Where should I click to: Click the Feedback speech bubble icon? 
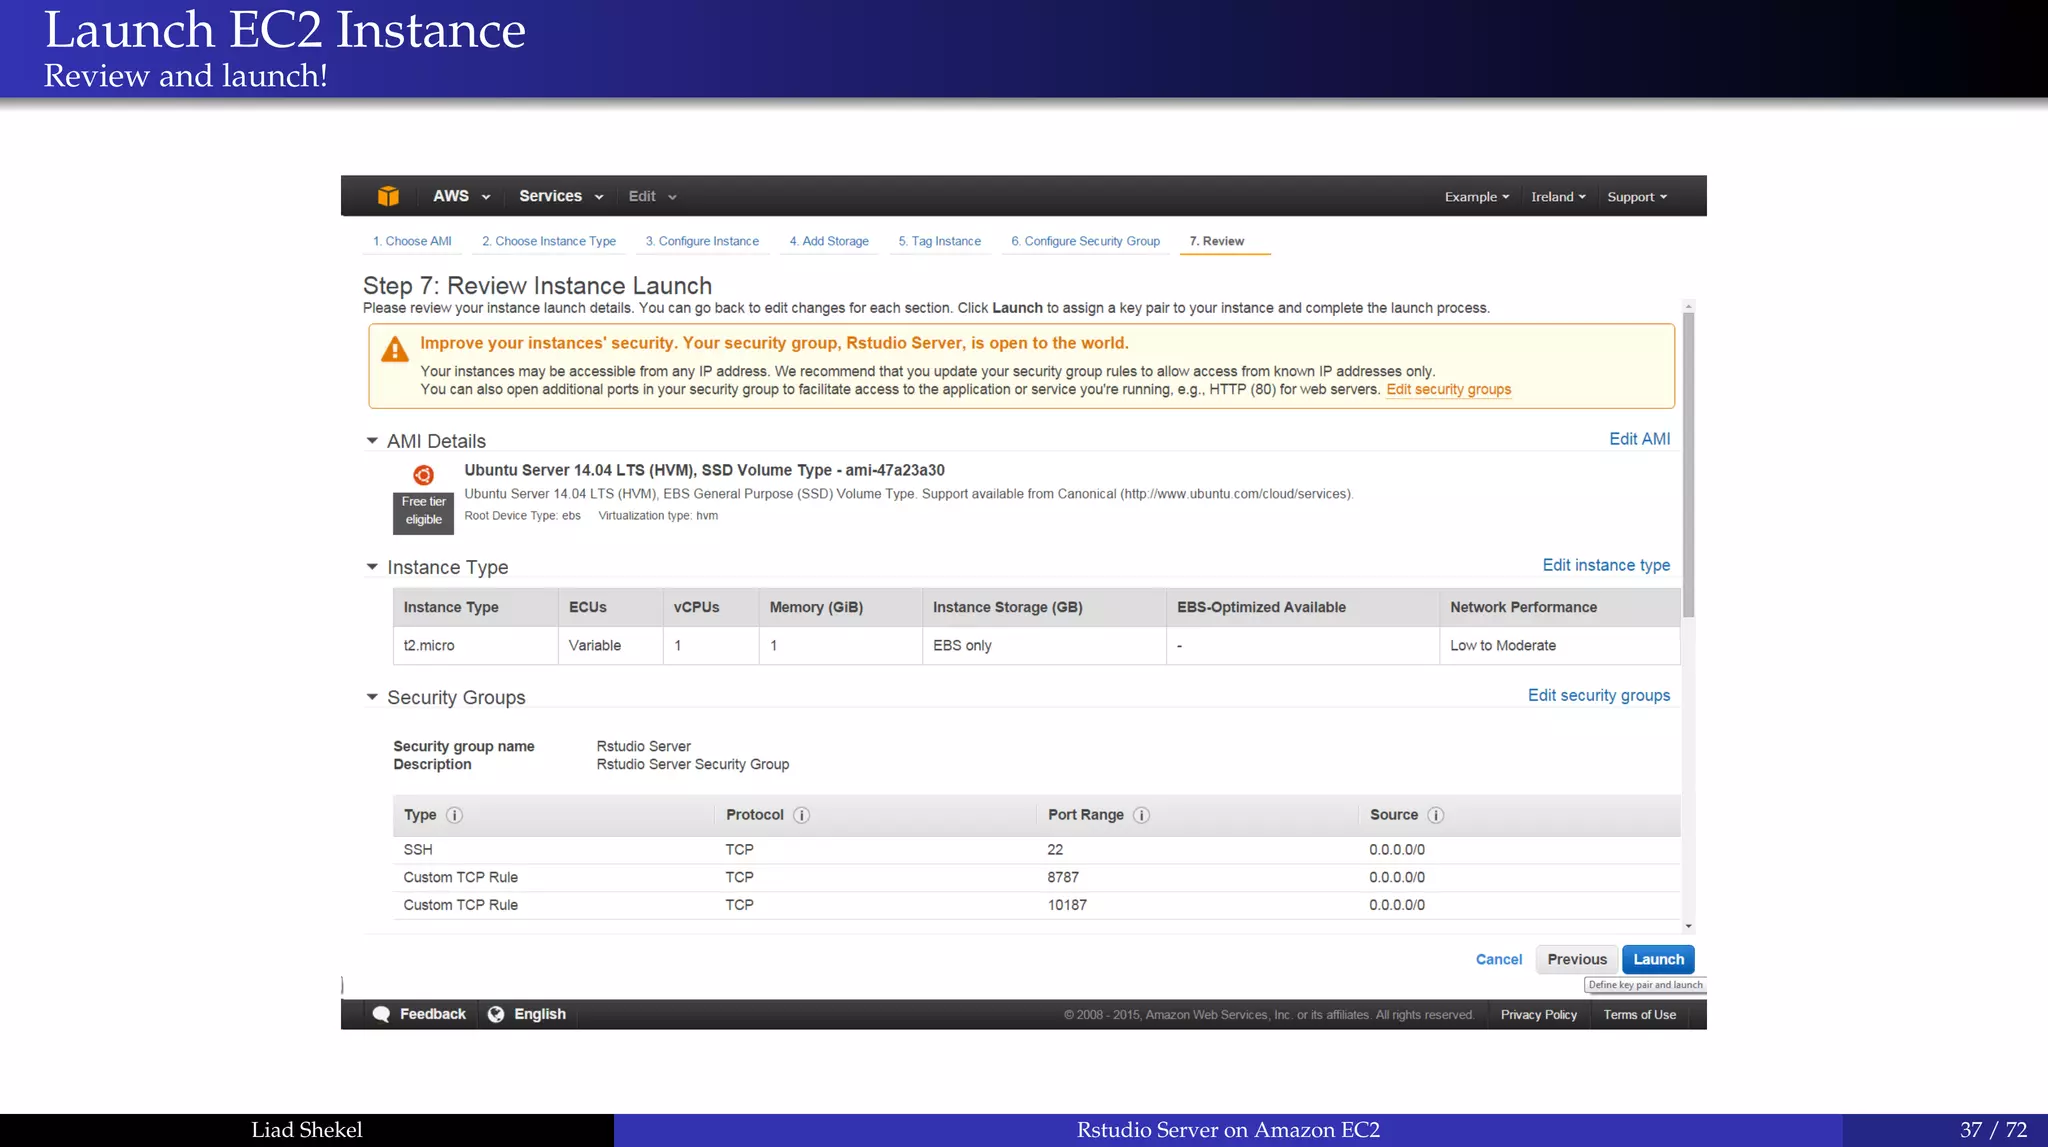(x=381, y=1014)
